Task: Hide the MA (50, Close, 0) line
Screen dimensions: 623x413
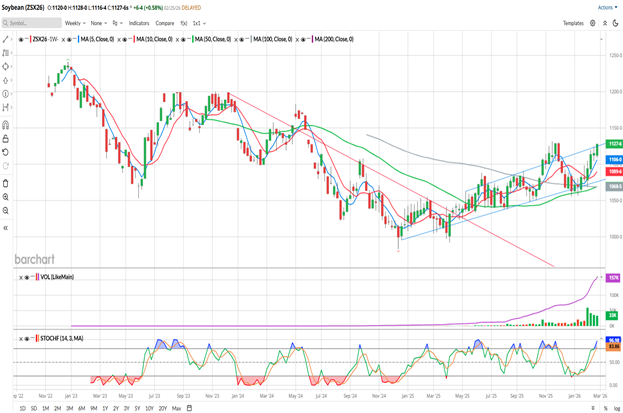Action: (183, 39)
